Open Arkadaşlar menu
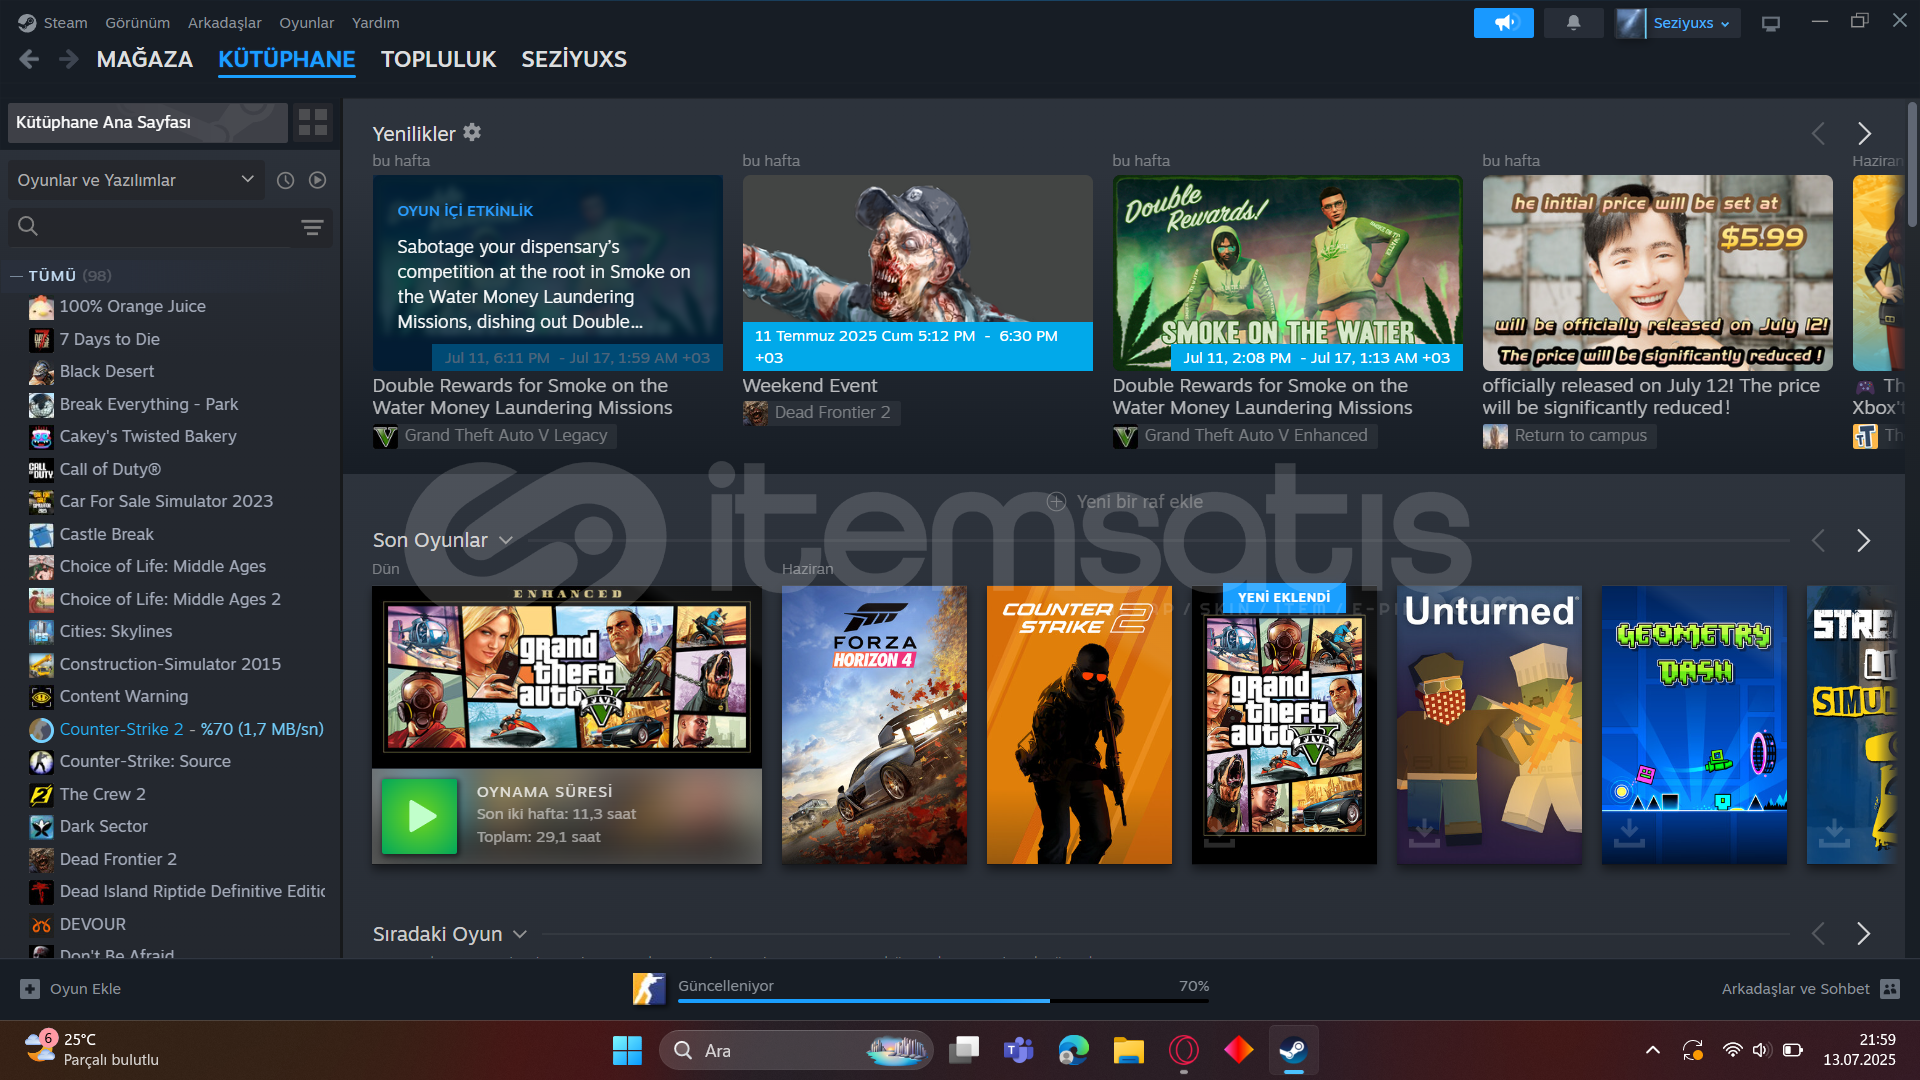This screenshot has height=1080, width=1920. [224, 22]
